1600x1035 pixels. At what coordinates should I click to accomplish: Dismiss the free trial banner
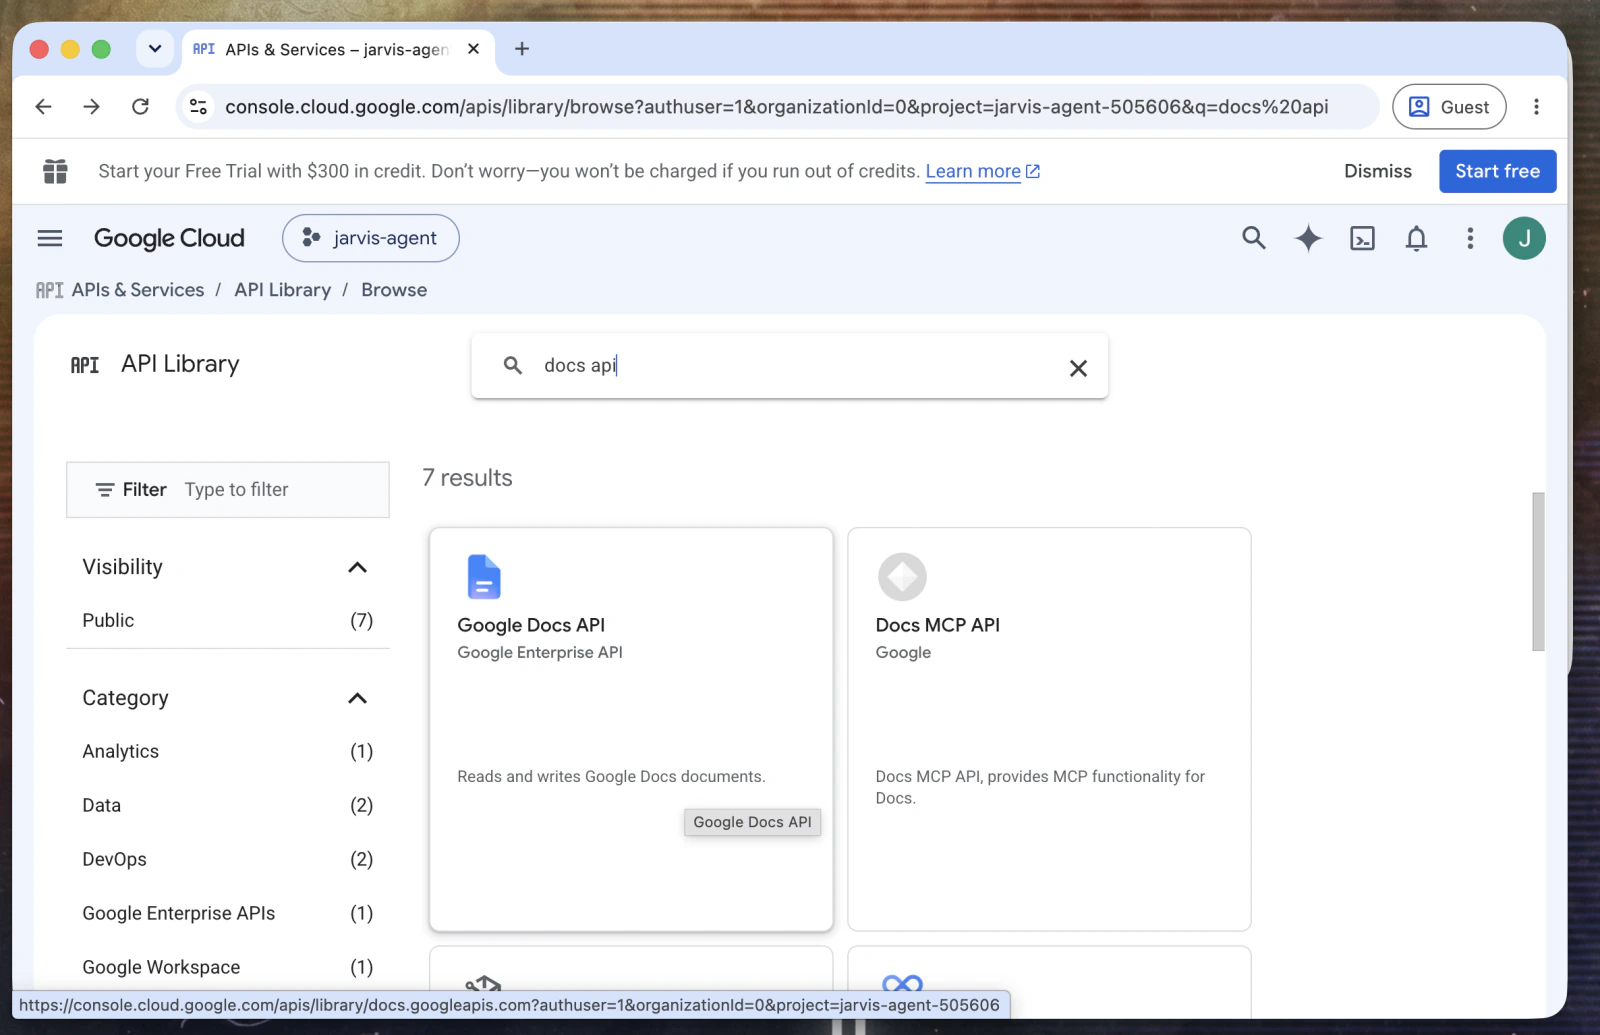[1378, 171]
